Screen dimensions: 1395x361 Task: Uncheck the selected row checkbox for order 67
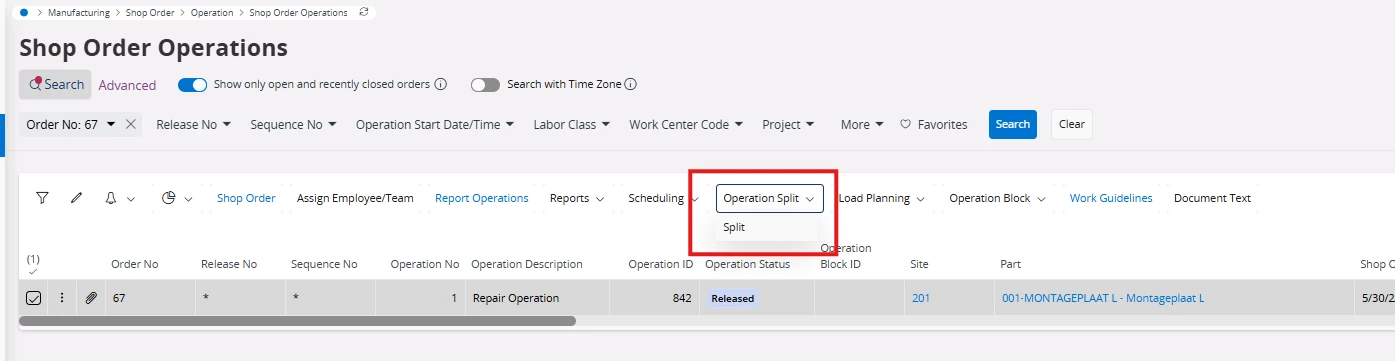(x=33, y=298)
